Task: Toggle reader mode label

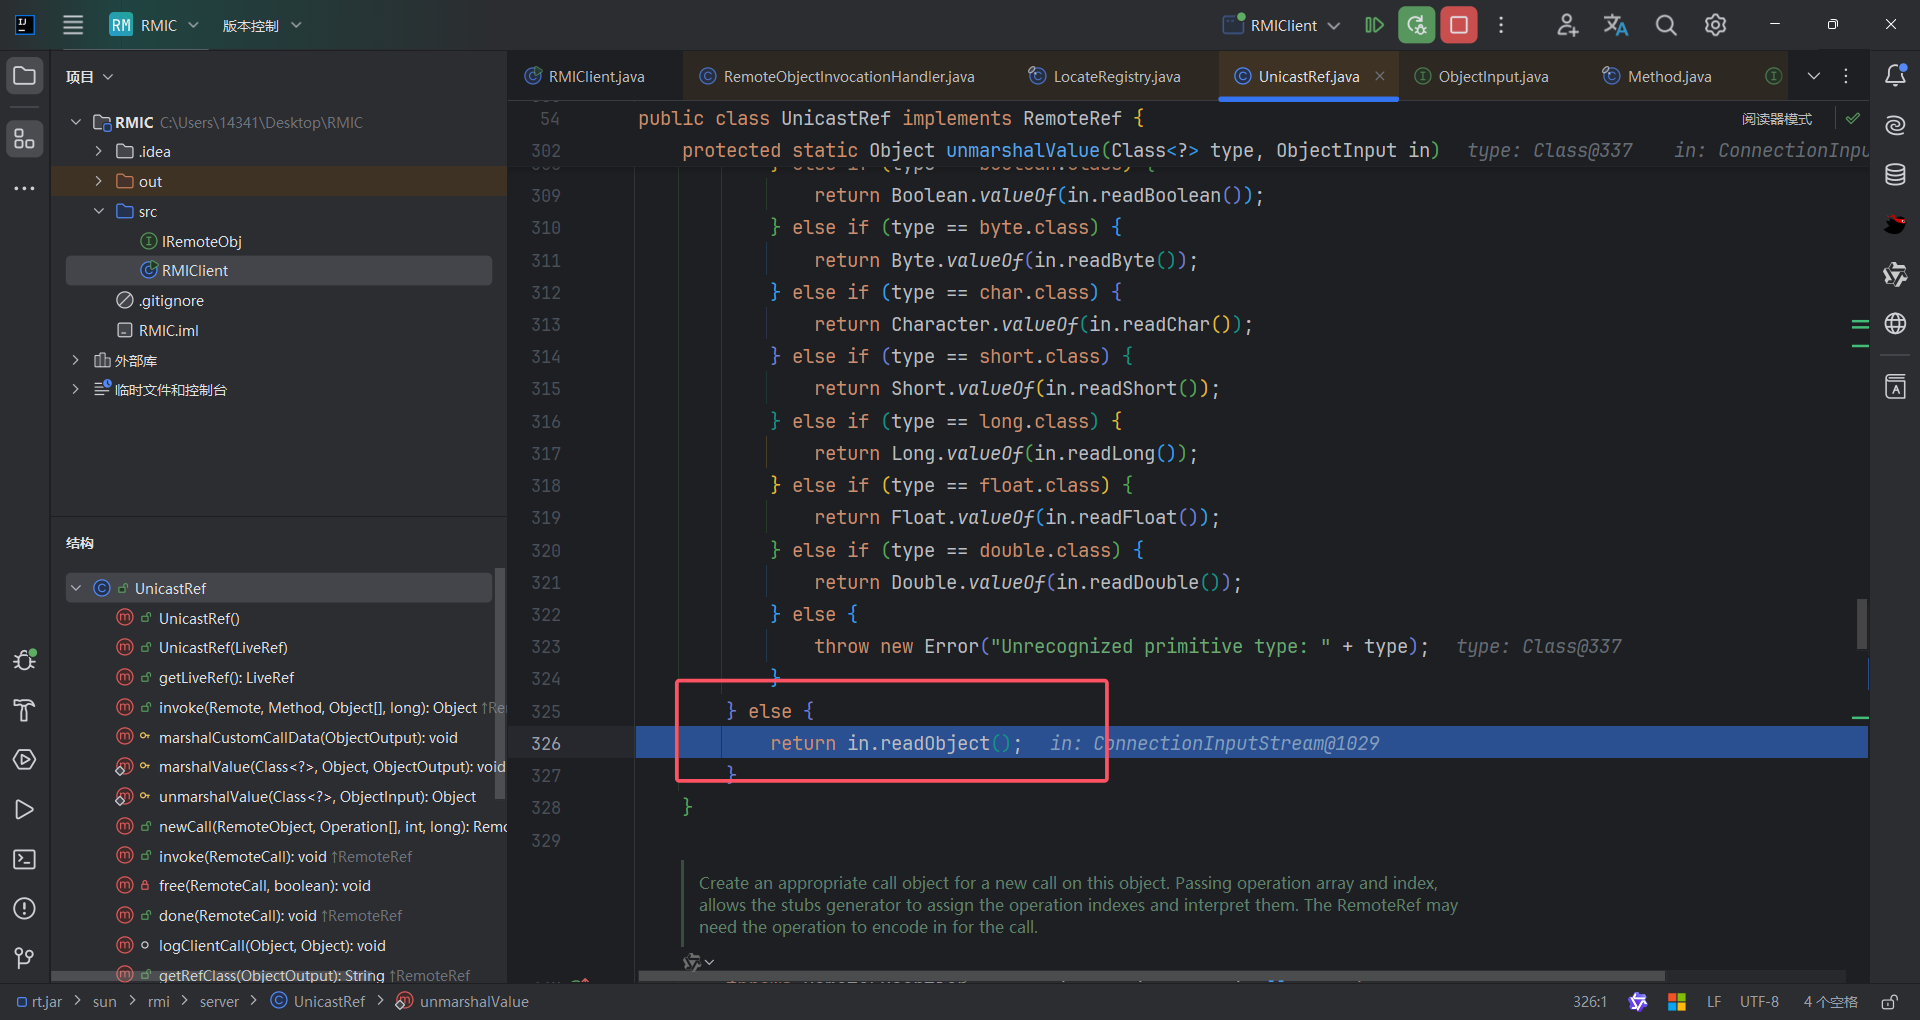Action: (x=1777, y=119)
